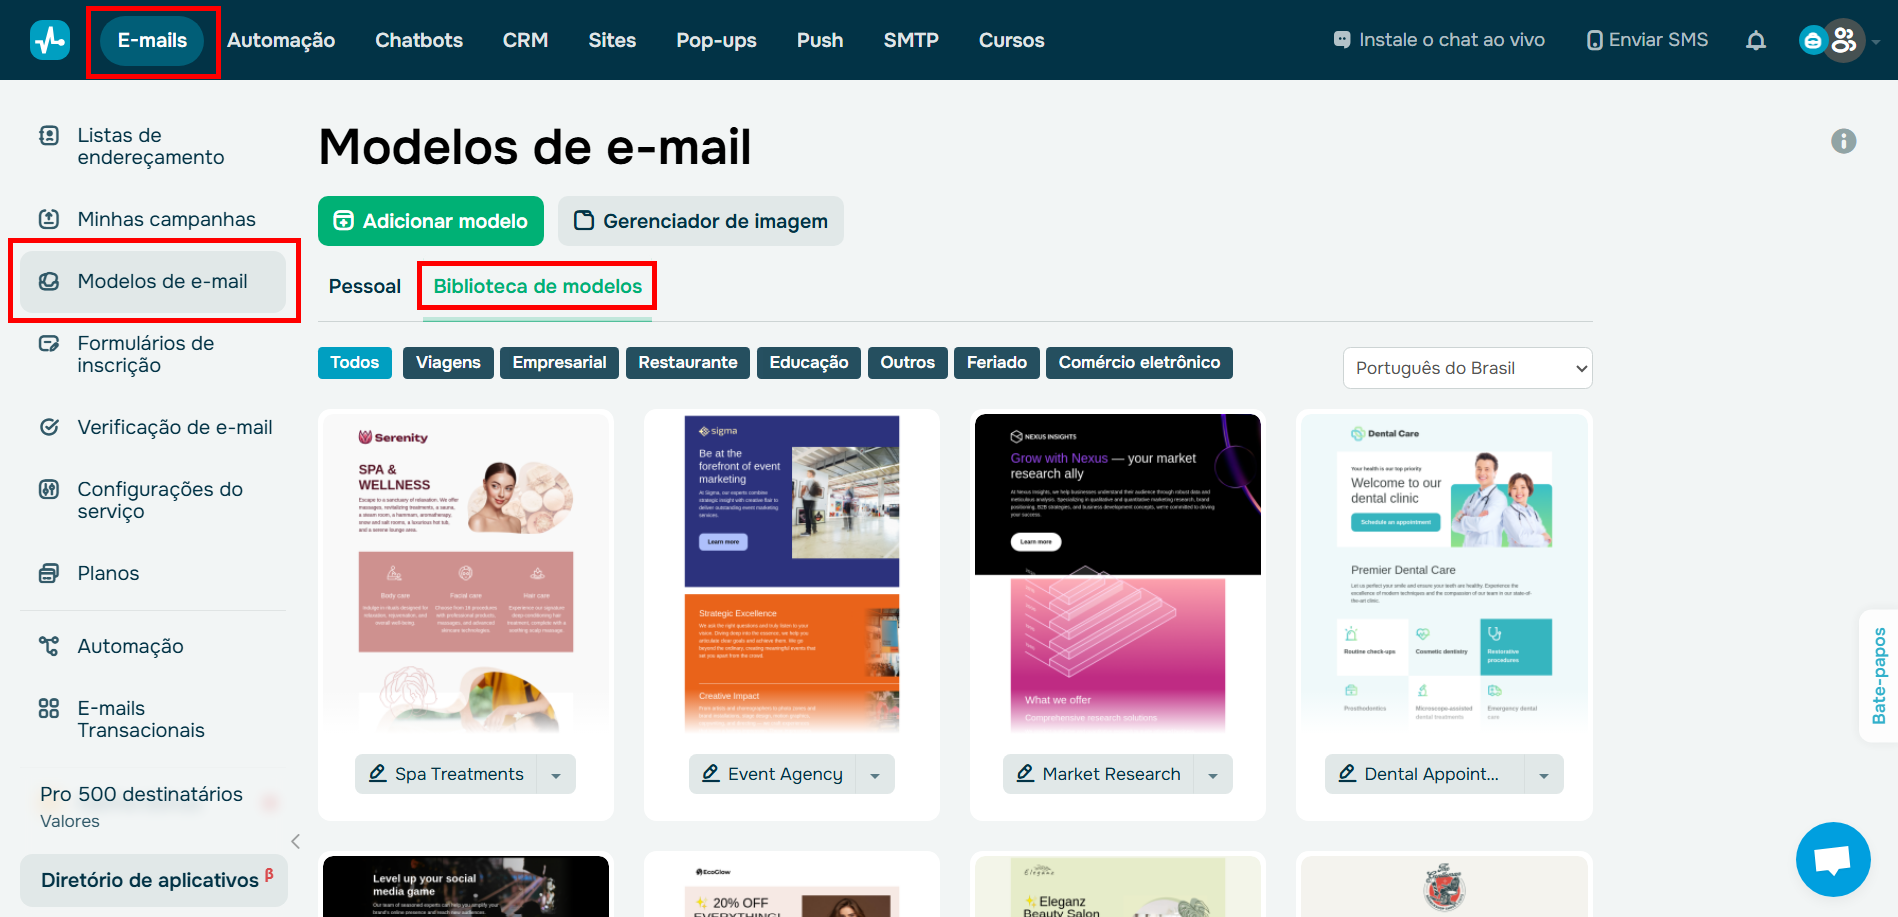Open the account menu caret top right
1898x917 pixels.
(x=1877, y=40)
